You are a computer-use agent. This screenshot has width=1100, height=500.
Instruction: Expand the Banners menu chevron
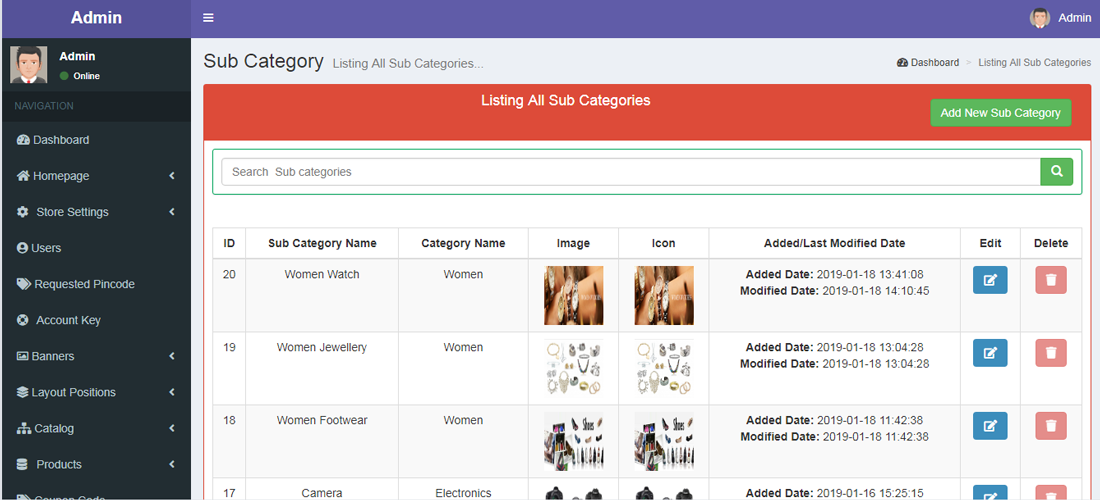coord(172,356)
